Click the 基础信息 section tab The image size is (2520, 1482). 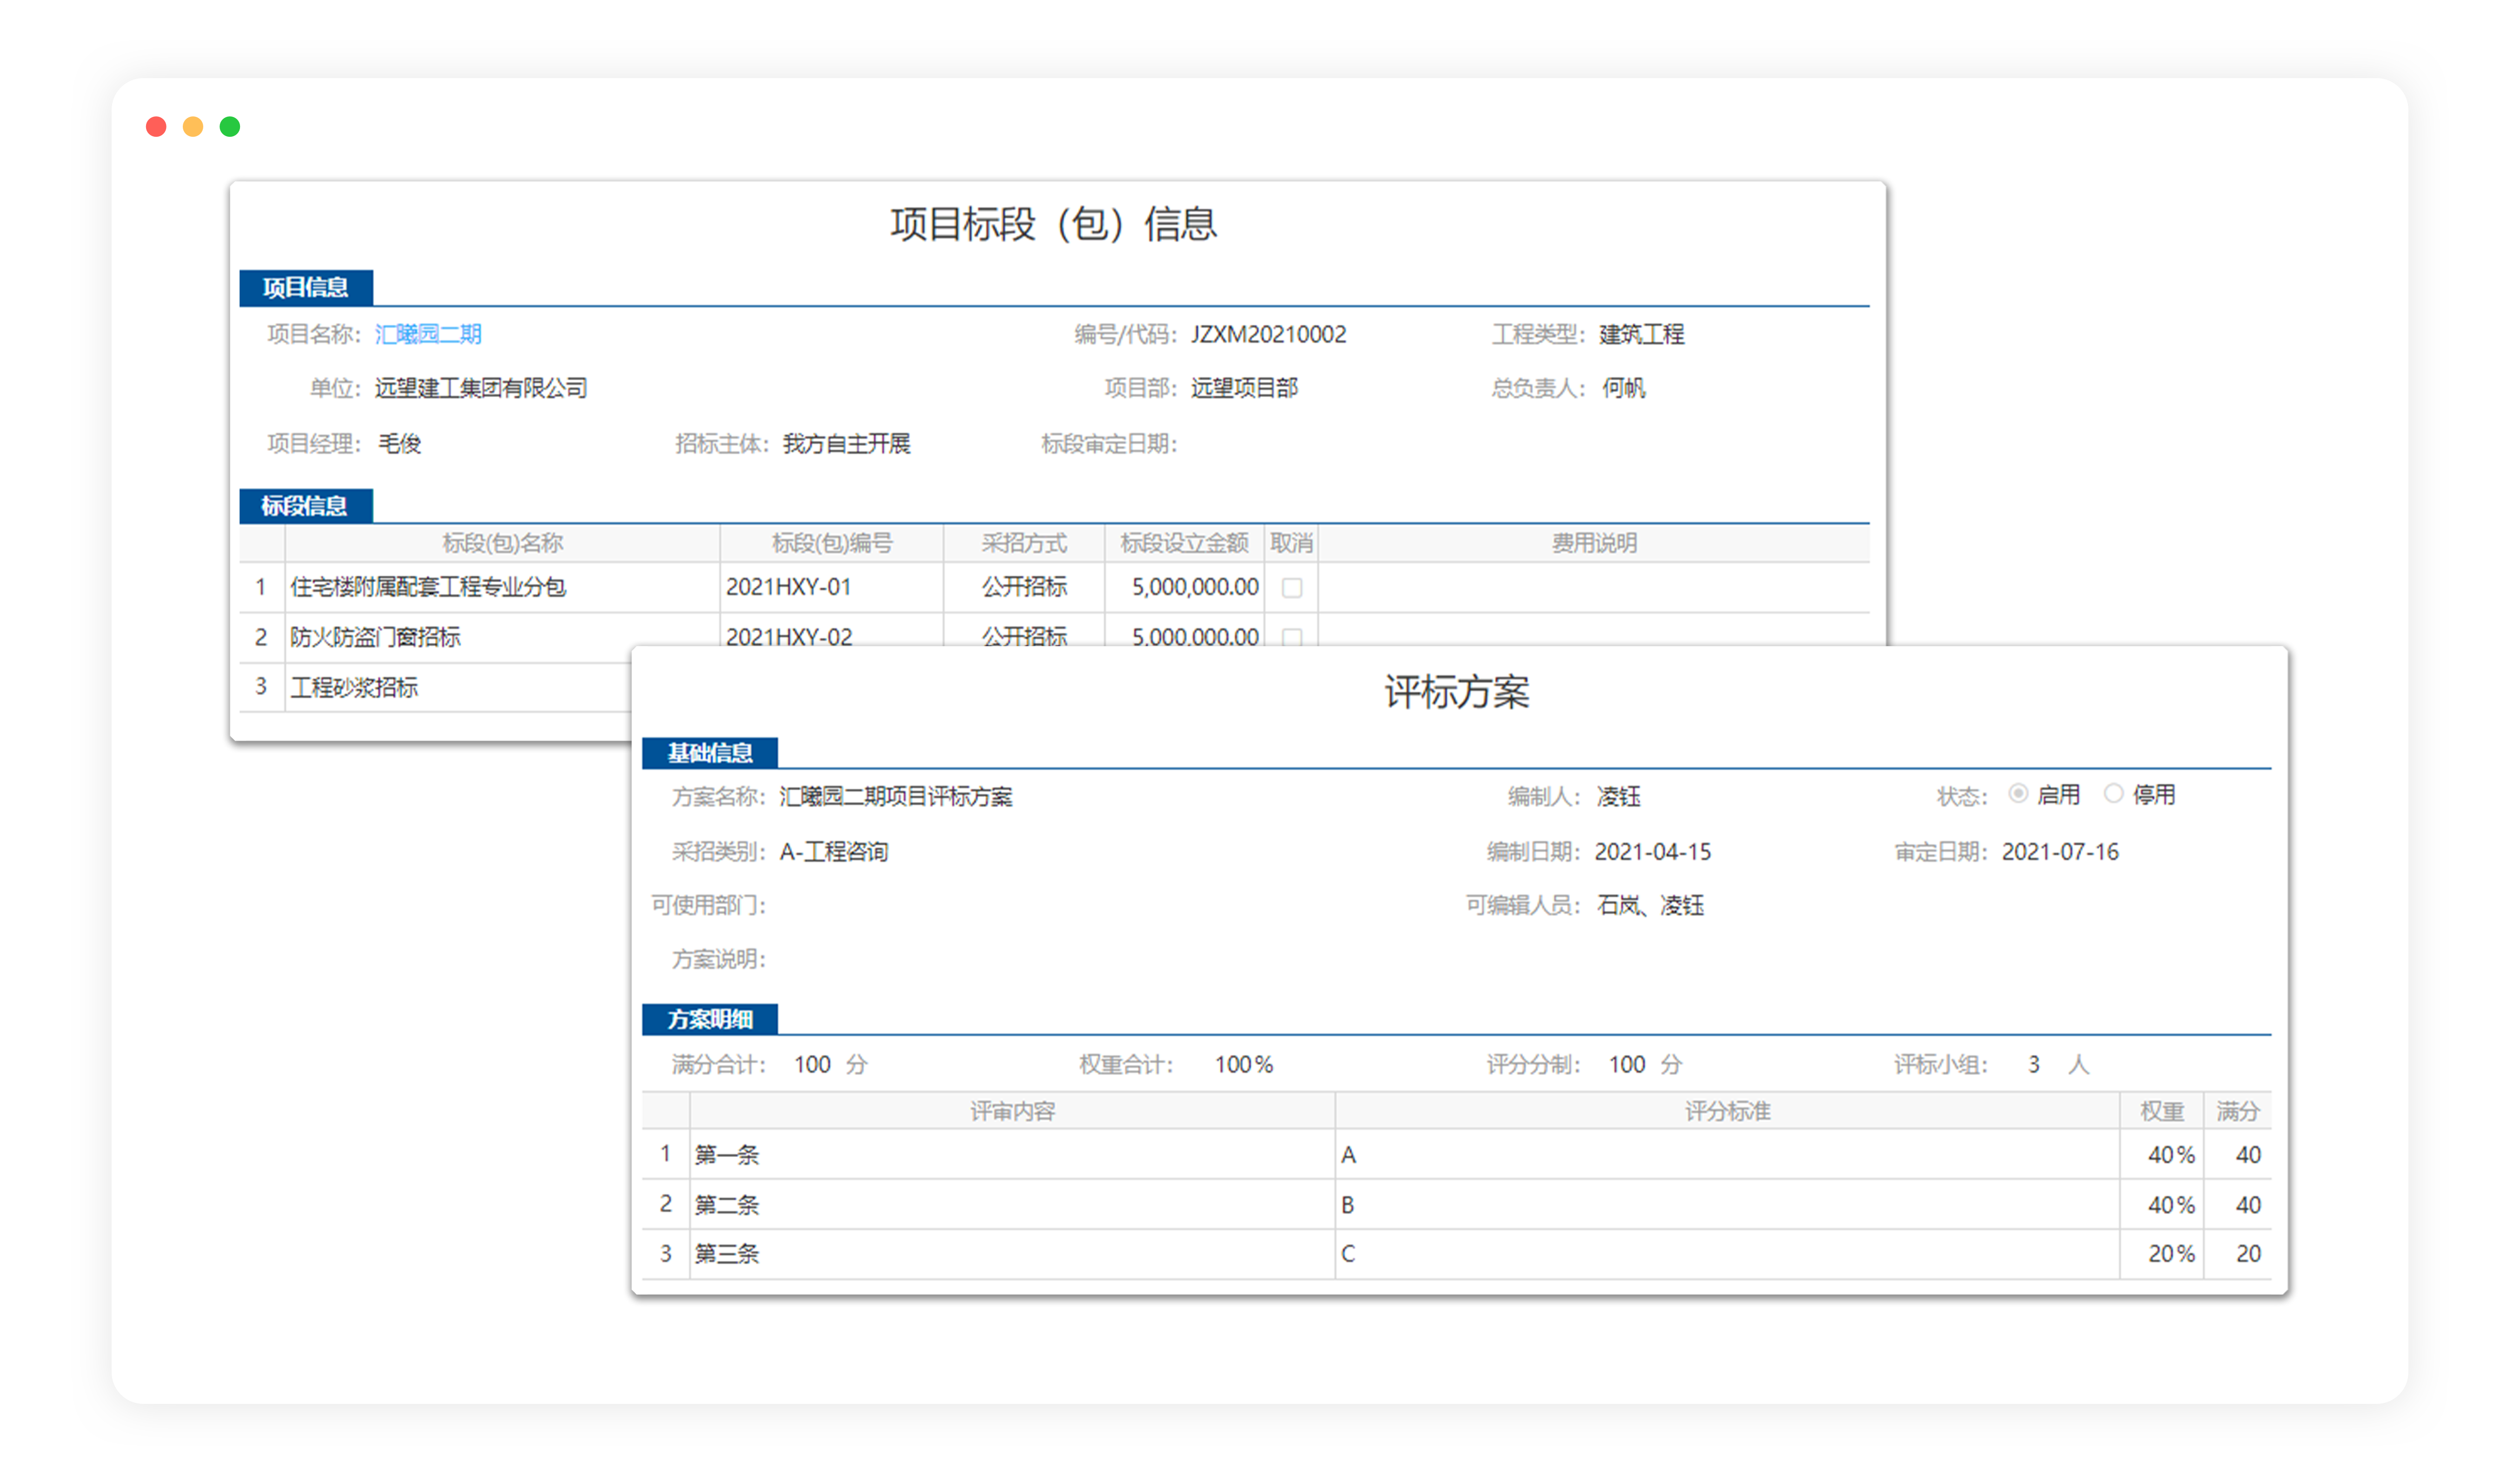click(x=710, y=753)
